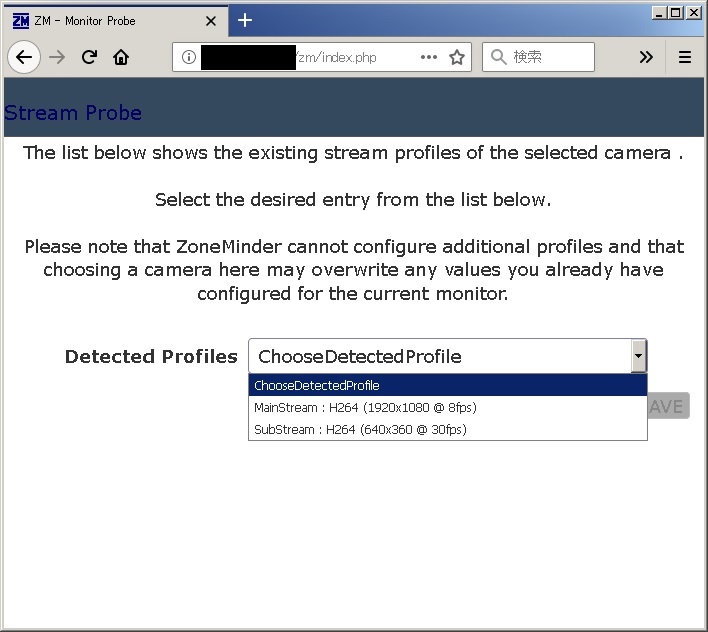Click 'Select the desired entry' text

pos(353,200)
